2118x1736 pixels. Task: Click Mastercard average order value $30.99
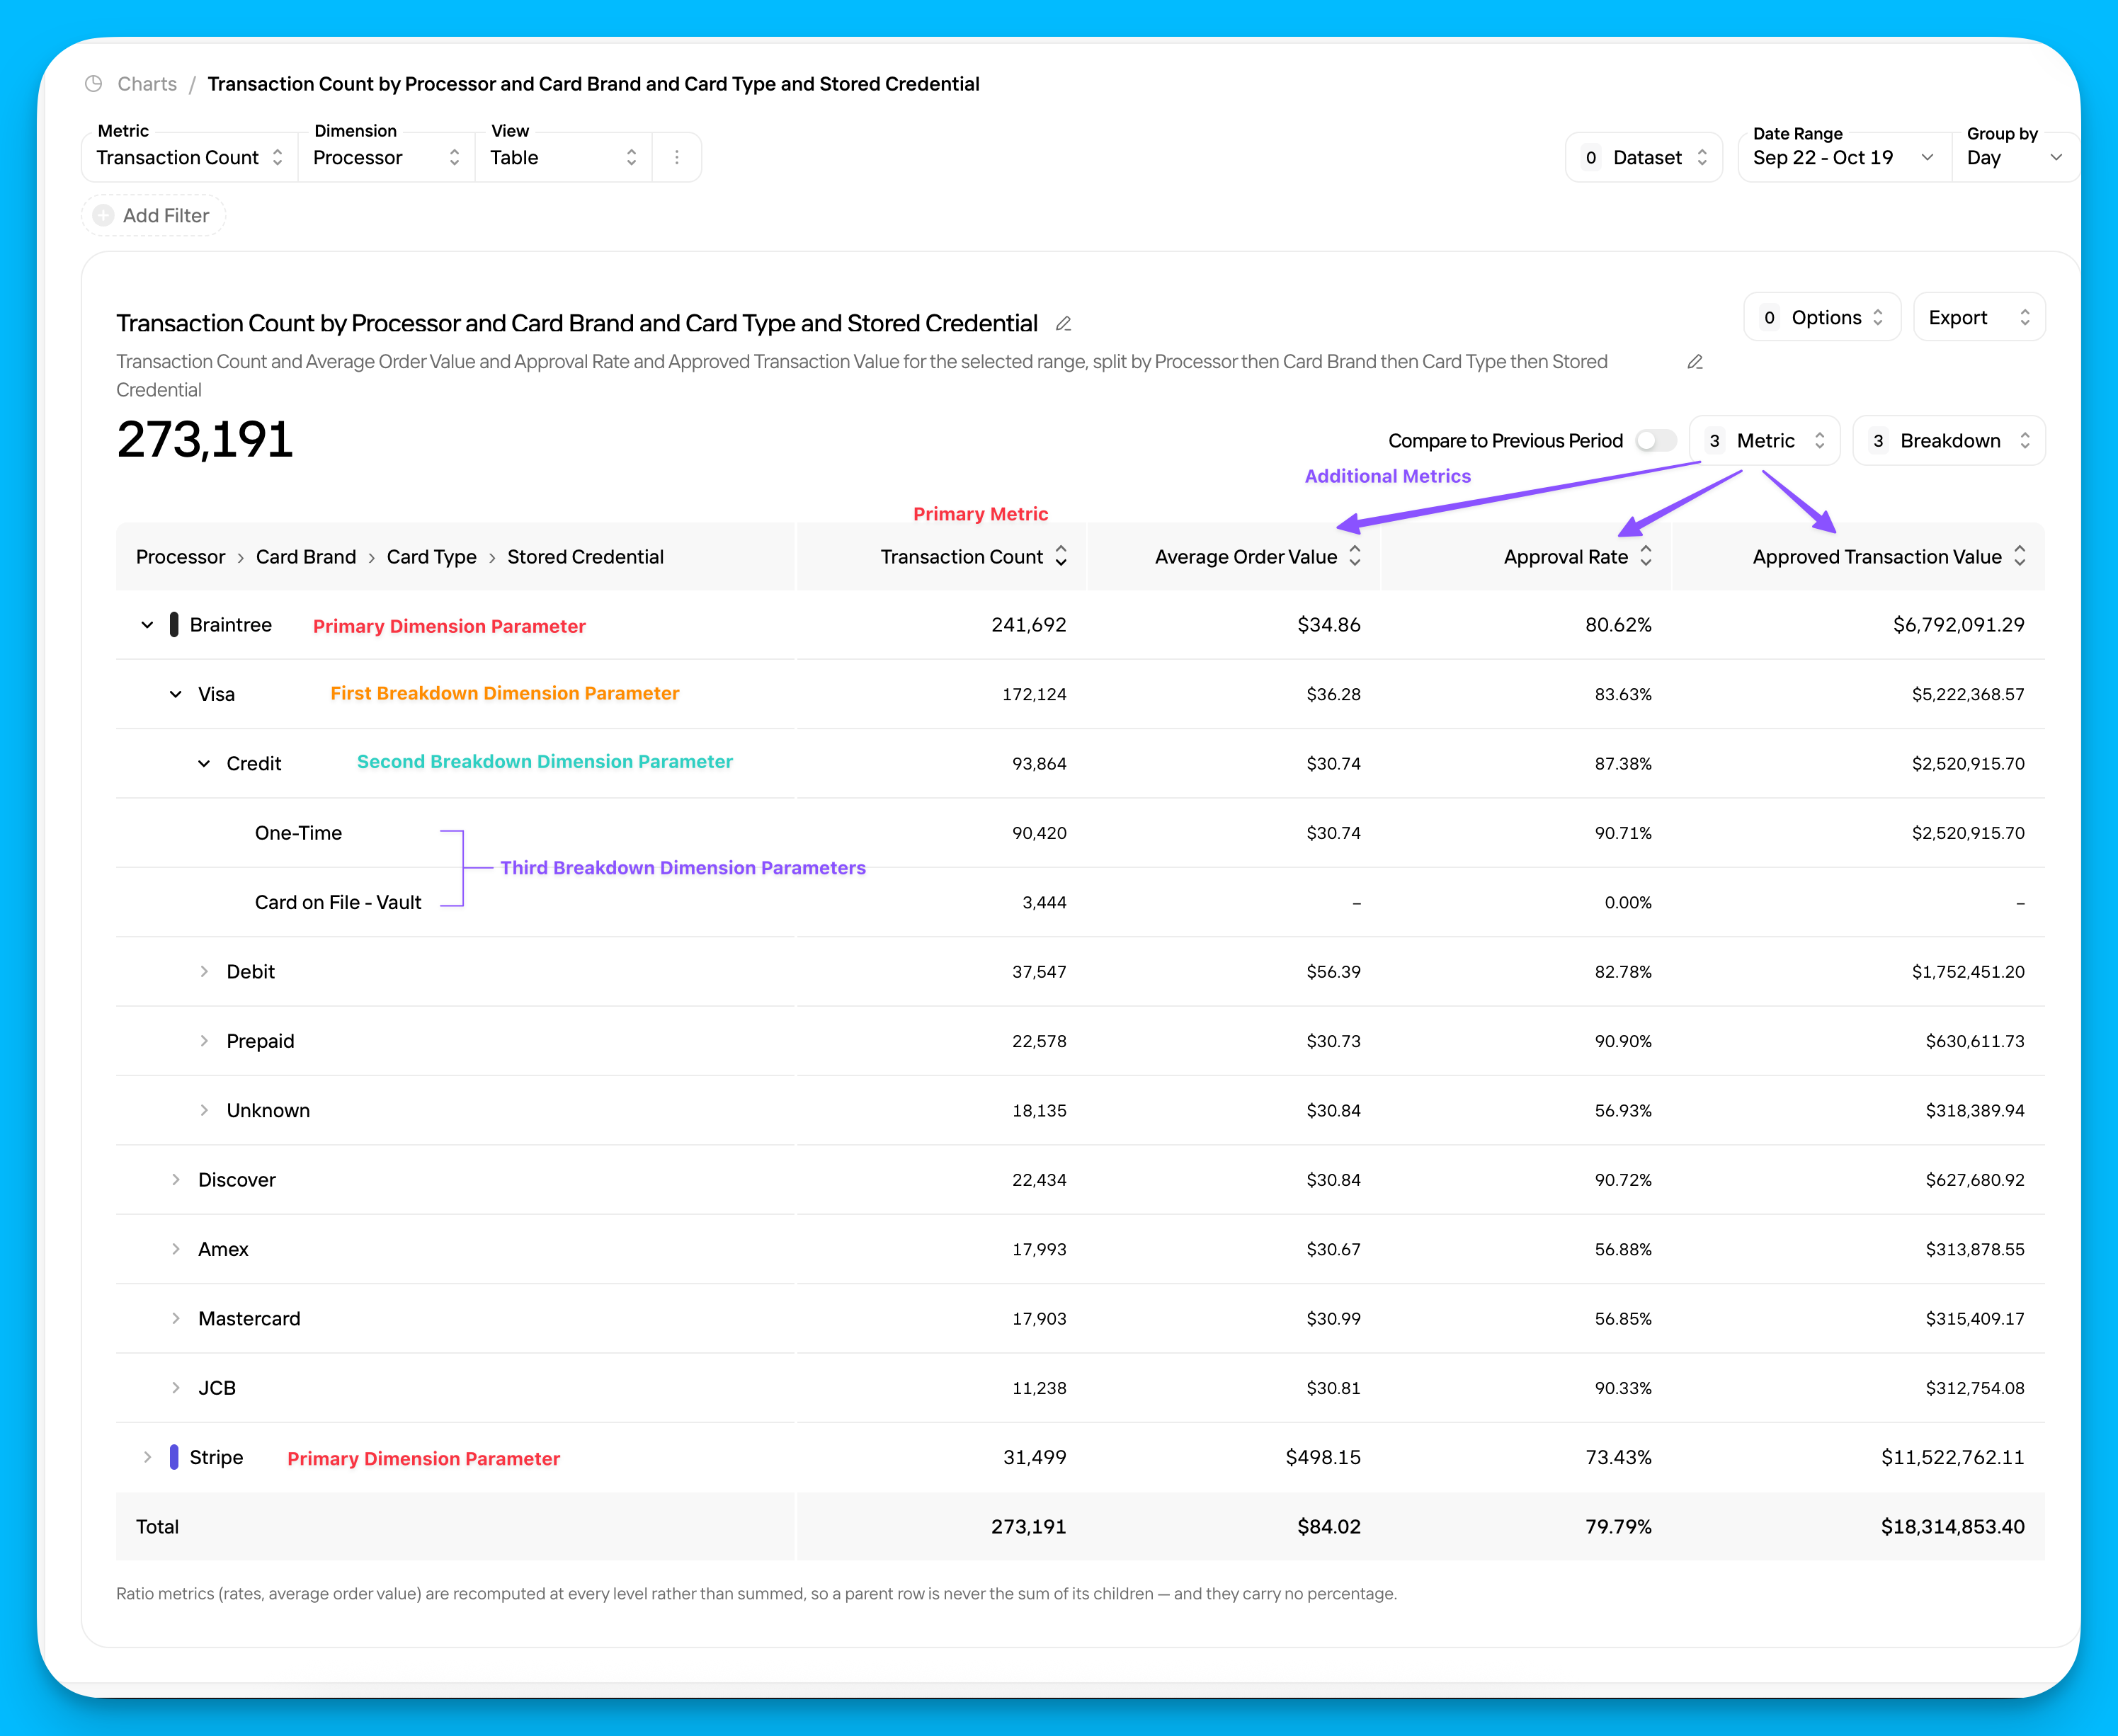pyautogui.click(x=1333, y=1318)
